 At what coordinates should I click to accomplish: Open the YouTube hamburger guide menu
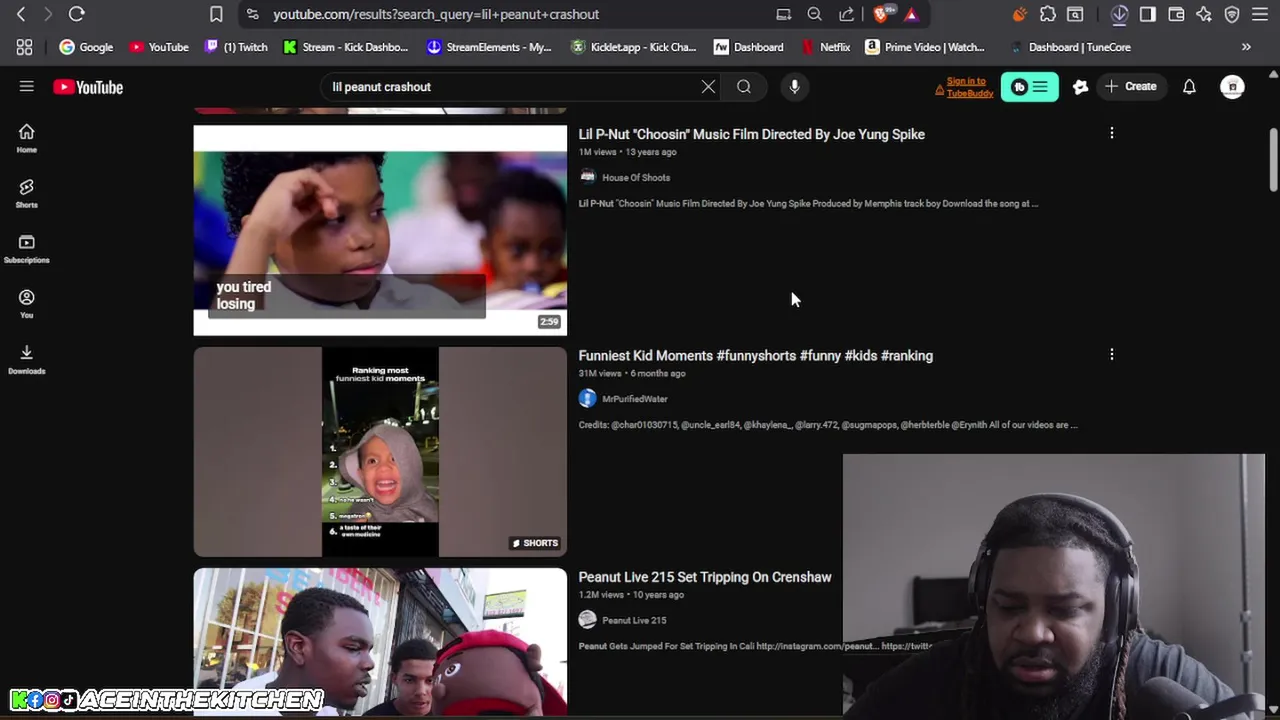(x=27, y=87)
